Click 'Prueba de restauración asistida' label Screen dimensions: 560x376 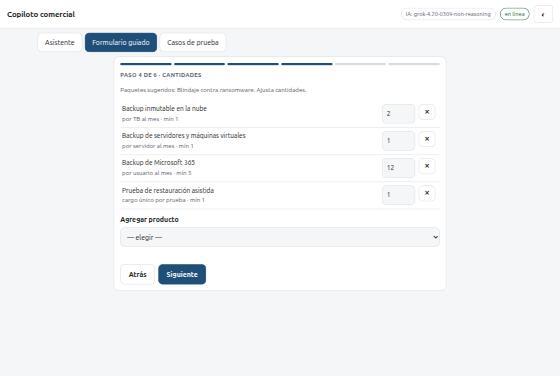(168, 190)
